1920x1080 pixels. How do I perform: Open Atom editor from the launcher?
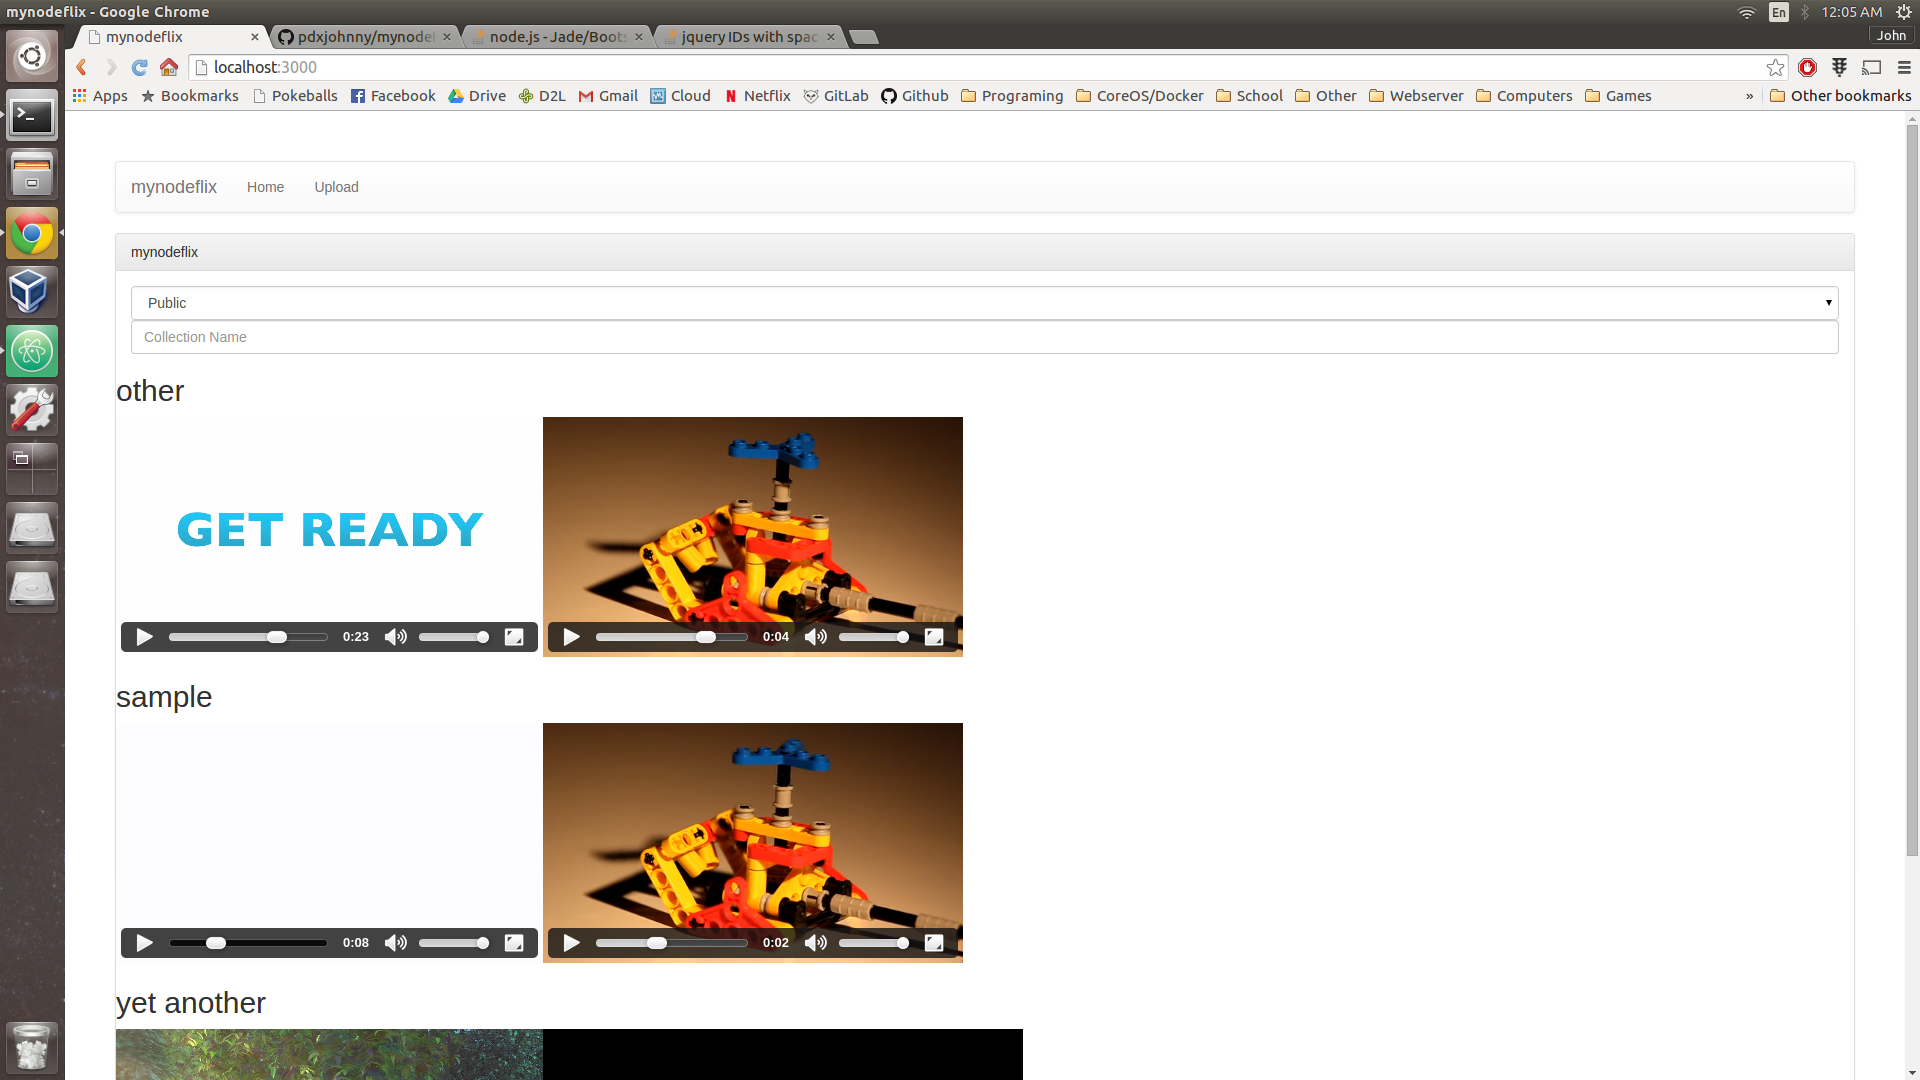(32, 351)
